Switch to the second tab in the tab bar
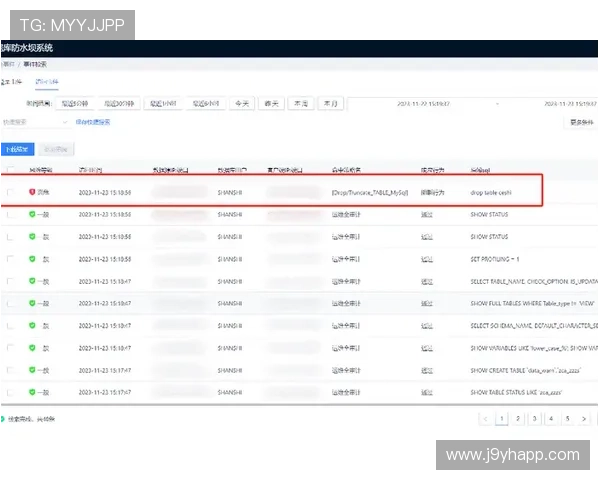This screenshot has width=600, height=480. (x=47, y=81)
